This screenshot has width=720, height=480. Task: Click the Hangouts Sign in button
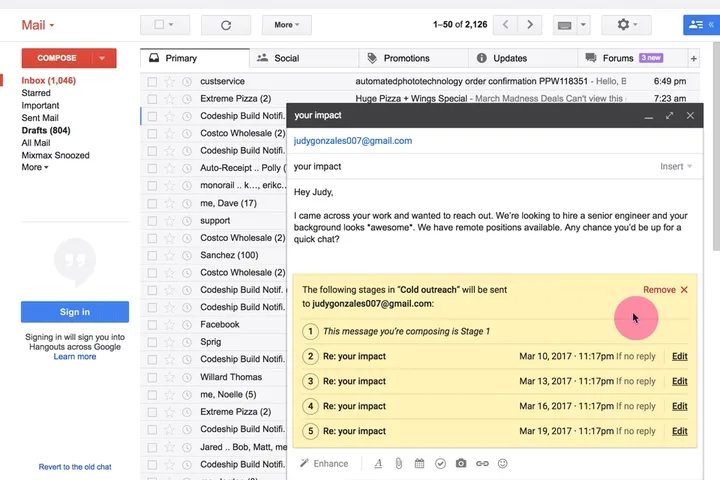(x=75, y=312)
